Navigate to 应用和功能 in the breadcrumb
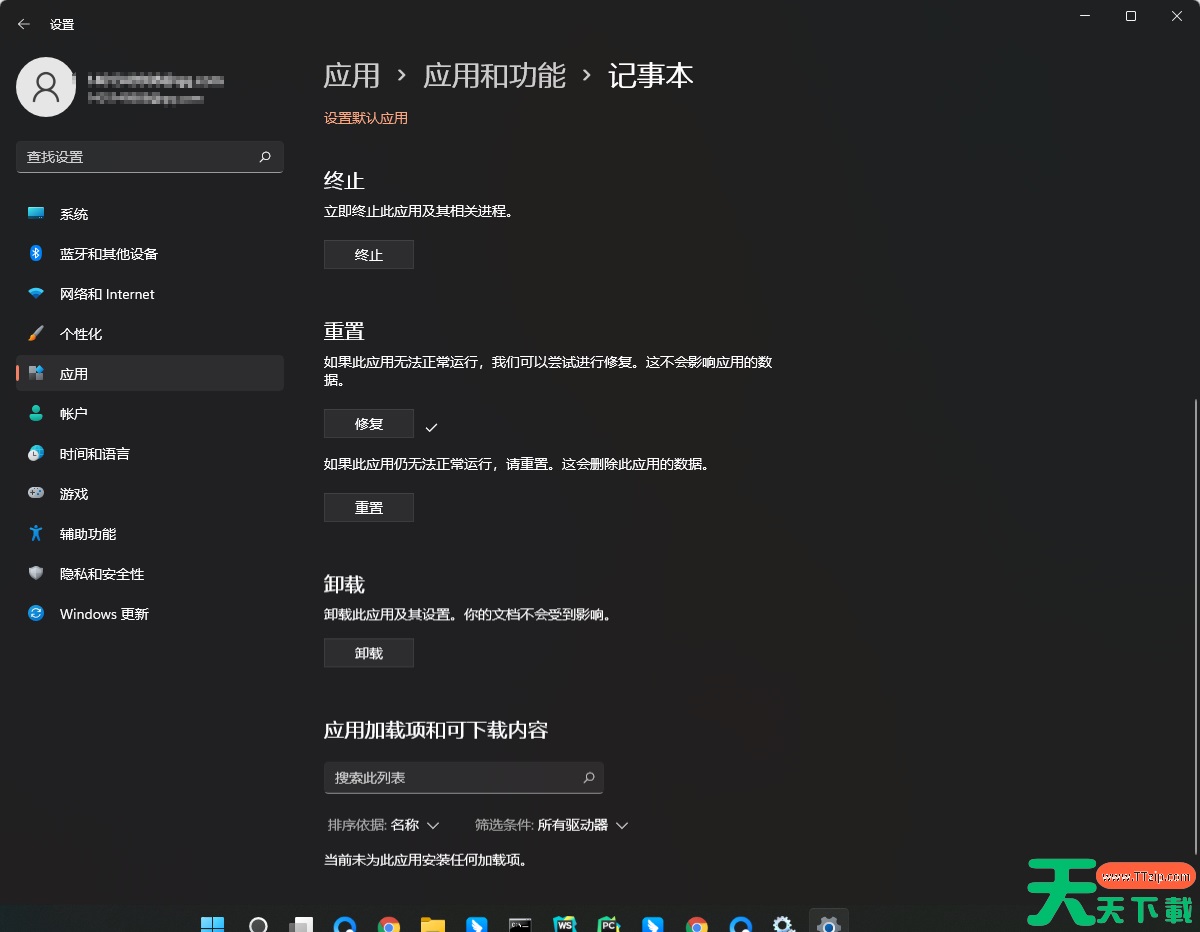Viewport: 1200px width, 932px height. [x=495, y=76]
